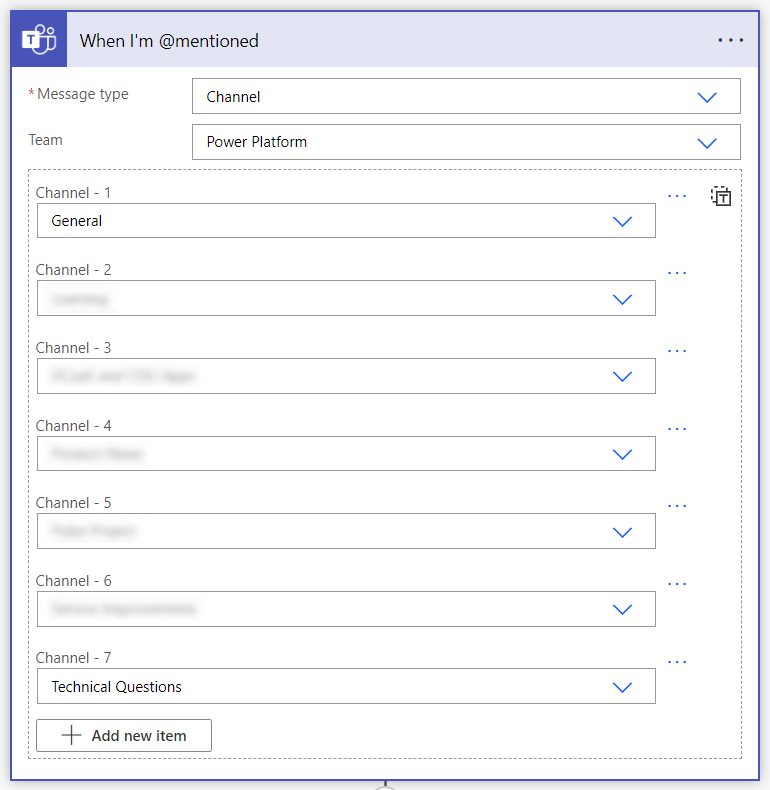
Task: Click the Technical Questions channel value
Action: coord(116,687)
